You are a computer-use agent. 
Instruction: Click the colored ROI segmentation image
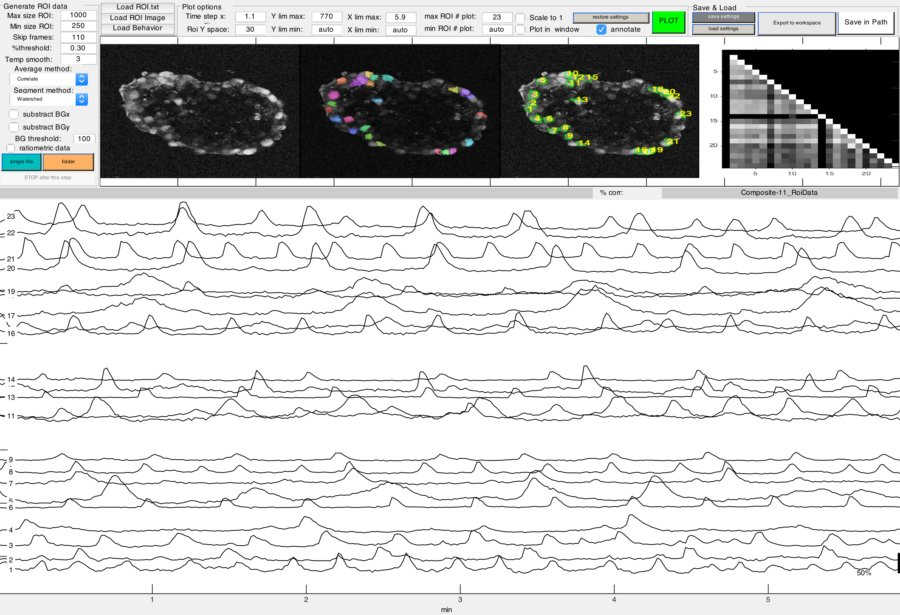point(401,111)
